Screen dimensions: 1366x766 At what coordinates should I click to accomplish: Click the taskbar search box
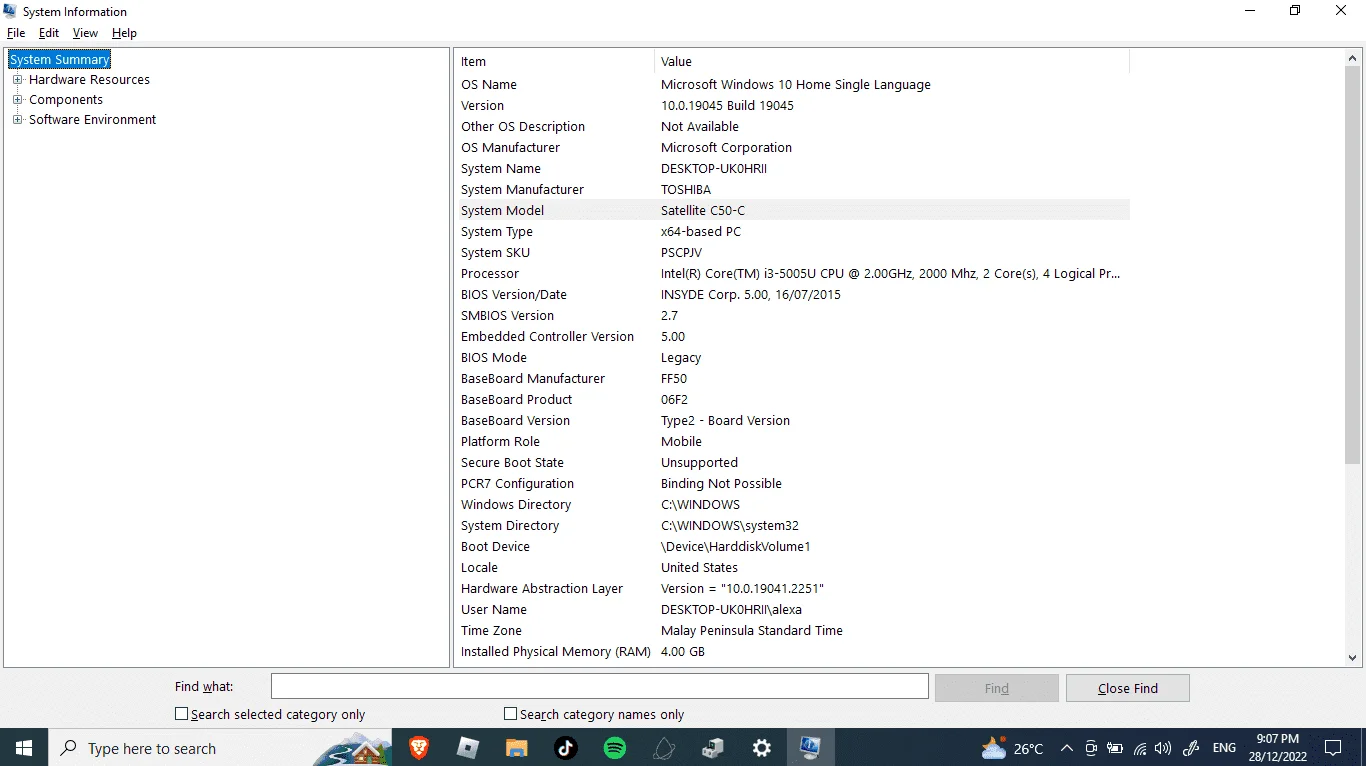(220, 748)
